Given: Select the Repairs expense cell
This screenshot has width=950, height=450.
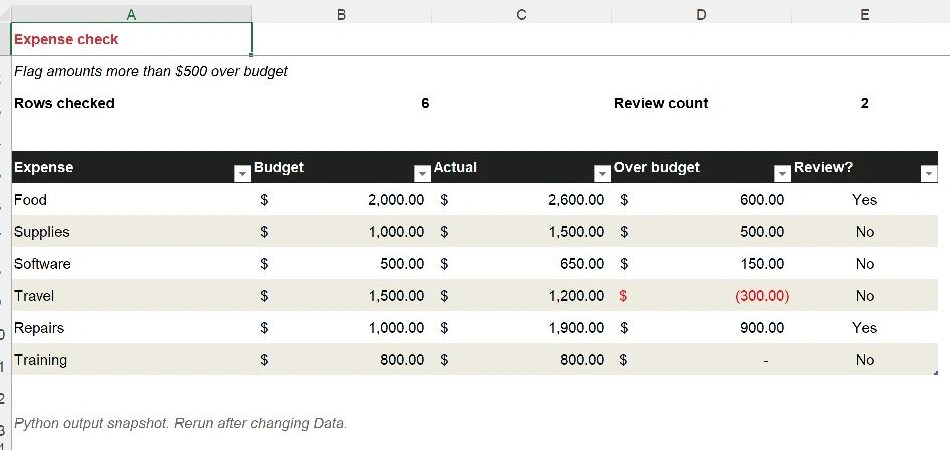Looking at the screenshot, I should (x=131, y=328).
